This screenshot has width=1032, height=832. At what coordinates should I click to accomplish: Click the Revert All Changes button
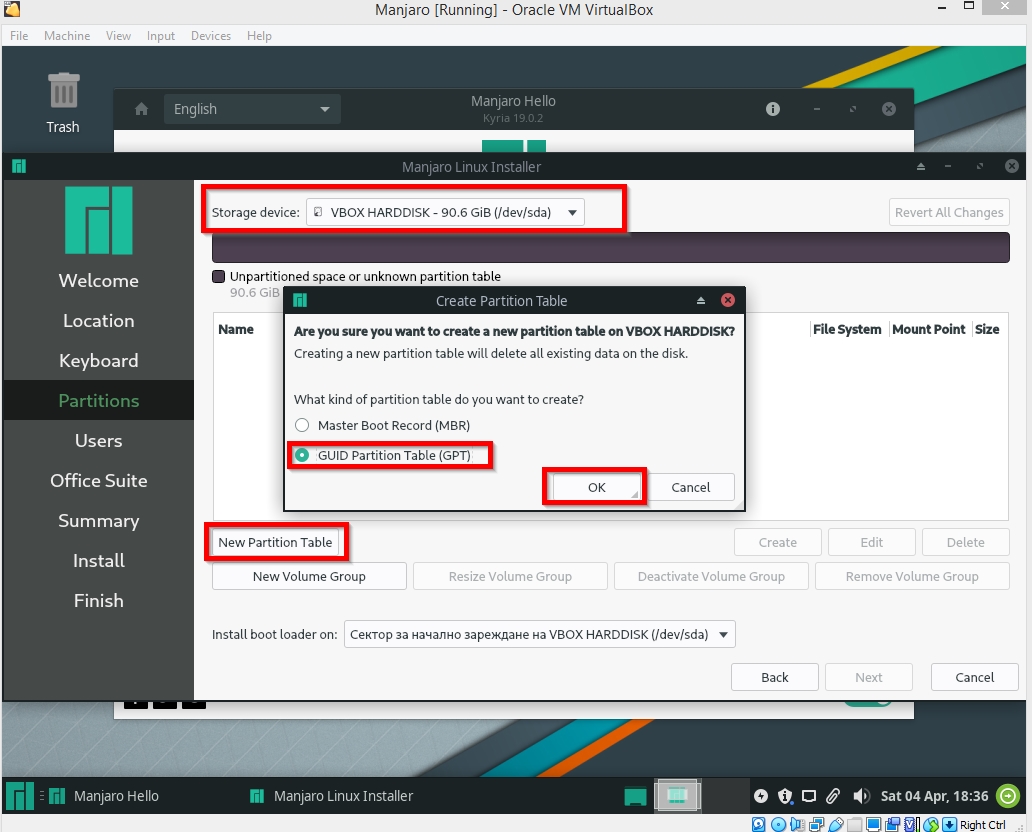pos(949,212)
